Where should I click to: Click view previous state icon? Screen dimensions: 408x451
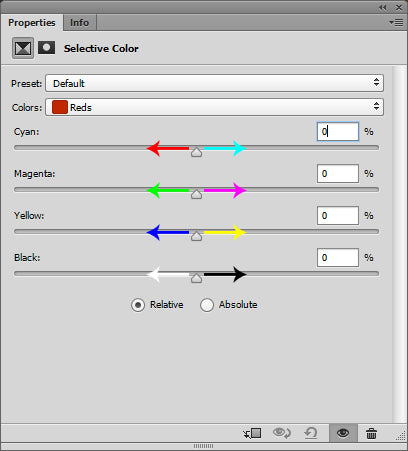click(x=282, y=433)
